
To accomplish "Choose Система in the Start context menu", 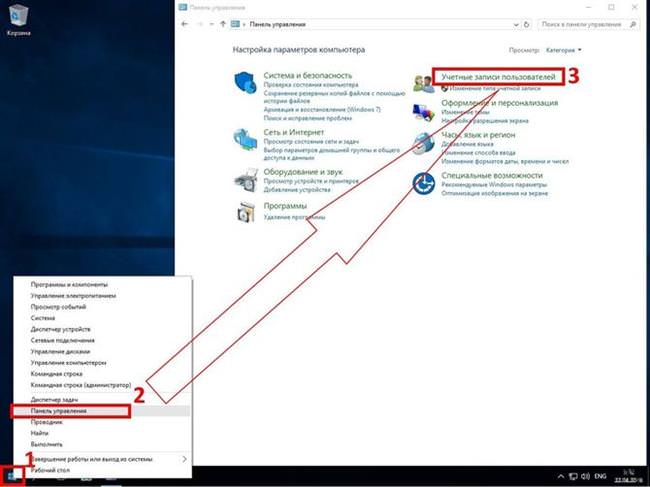I will (x=43, y=318).
